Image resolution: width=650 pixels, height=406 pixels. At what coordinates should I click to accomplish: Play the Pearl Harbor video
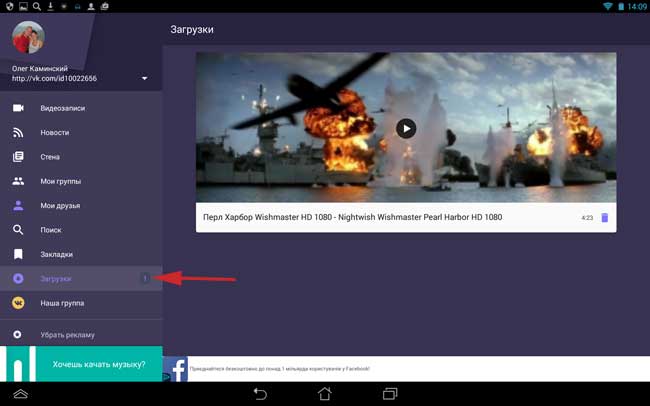coord(405,128)
